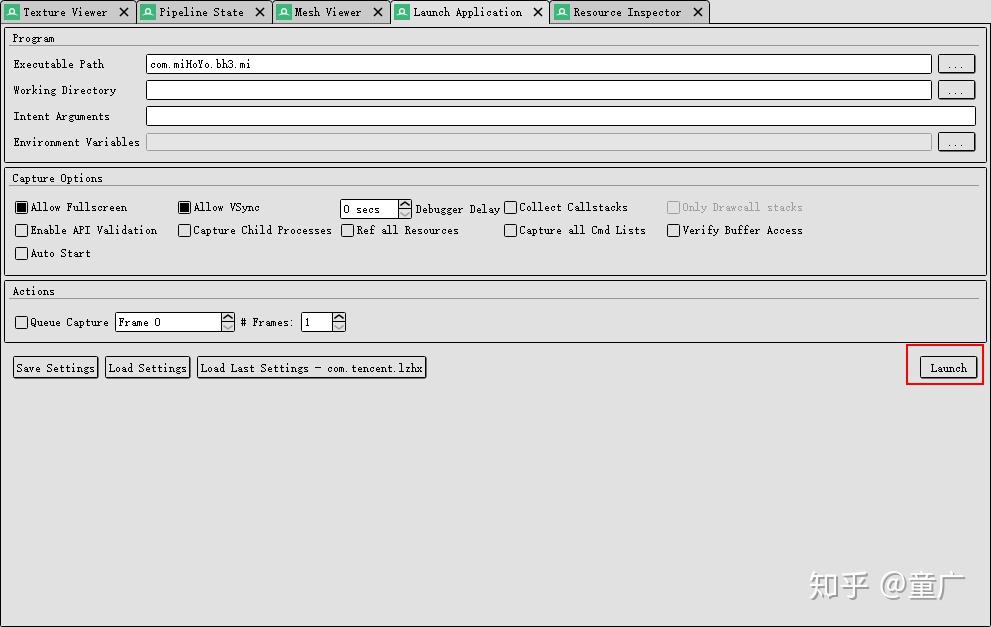Decrease Queue Capture frame number down arrow
This screenshot has width=991, height=627.
[228, 327]
